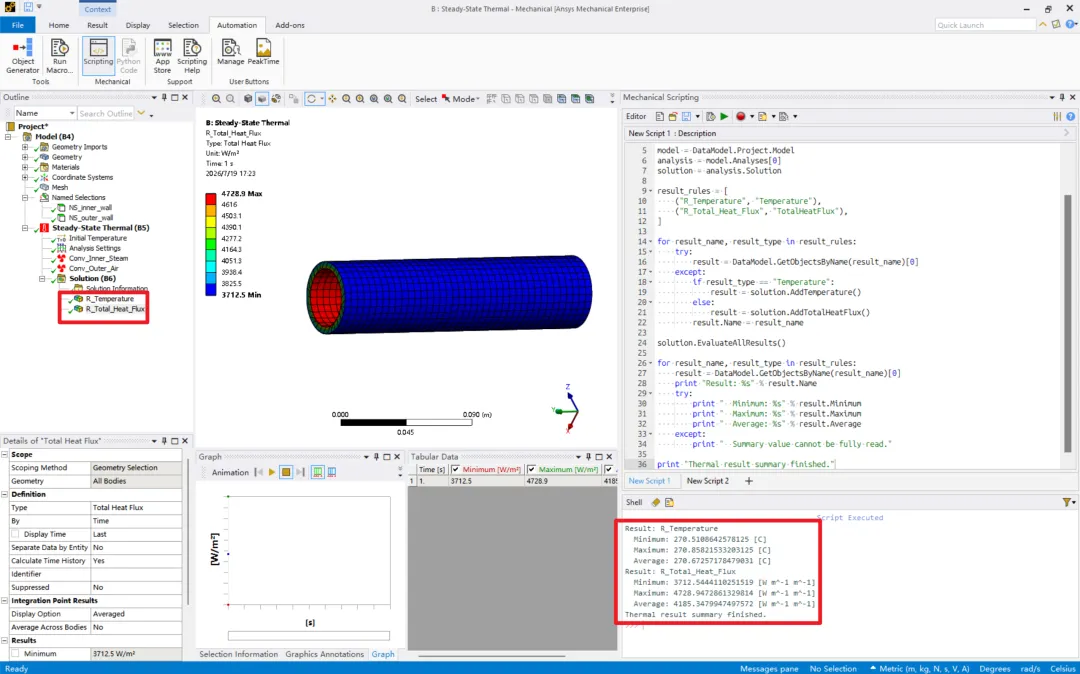This screenshot has height=674, width=1080.
Task: Click the animation frame slider bar
Action: pyautogui.click(x=309, y=635)
